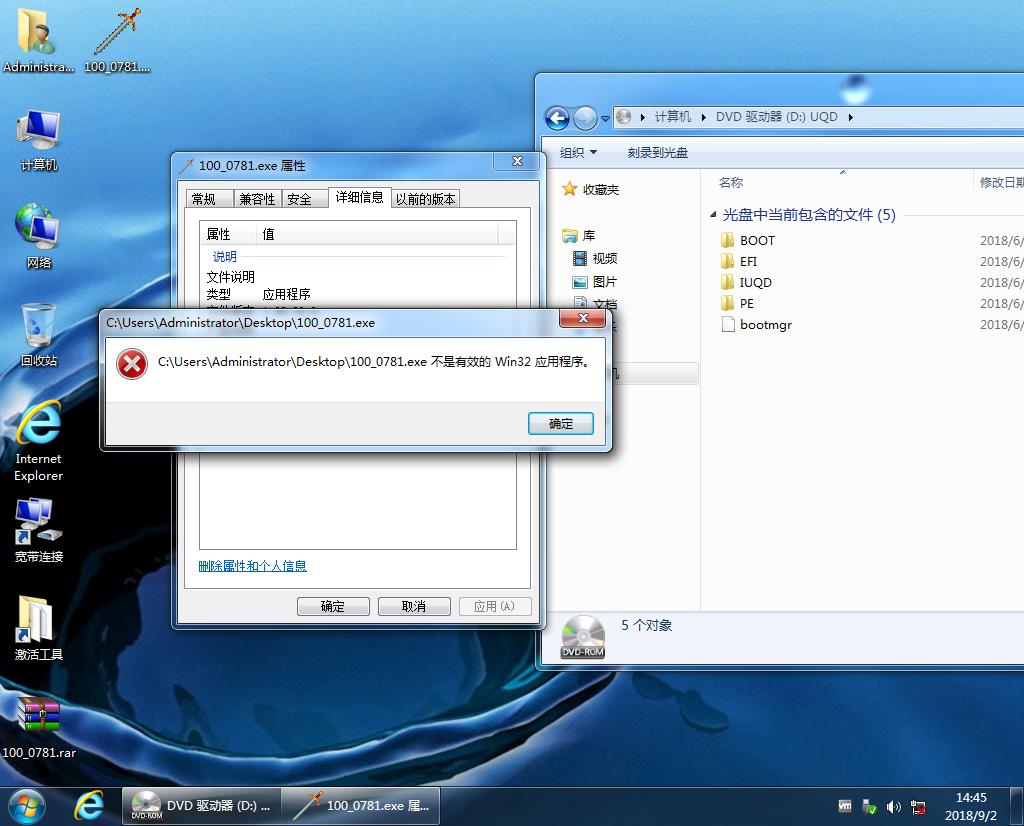Select the 文件说明 property row
This screenshot has width=1024, height=826.
tap(357, 277)
